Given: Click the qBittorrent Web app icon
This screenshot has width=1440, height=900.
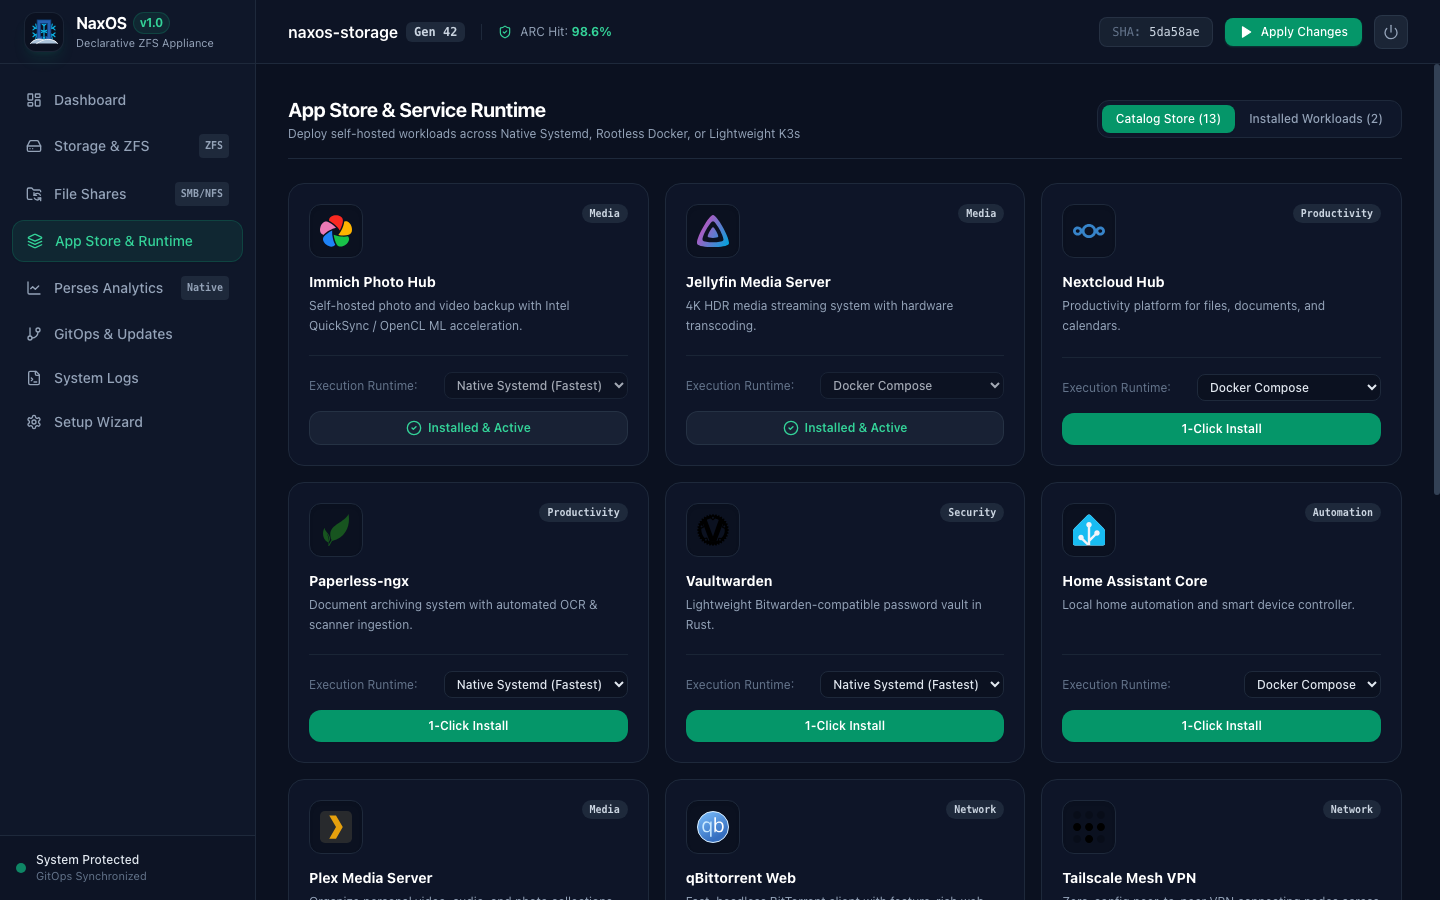Looking at the screenshot, I should click(713, 827).
